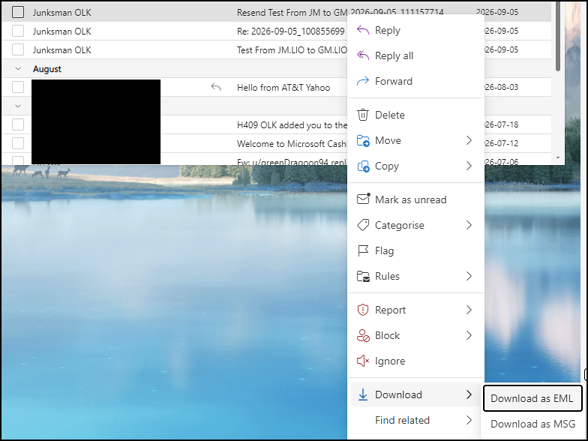Viewport: 588px width, 441px height.
Task: Click the Categorise tag icon
Action: (x=363, y=225)
